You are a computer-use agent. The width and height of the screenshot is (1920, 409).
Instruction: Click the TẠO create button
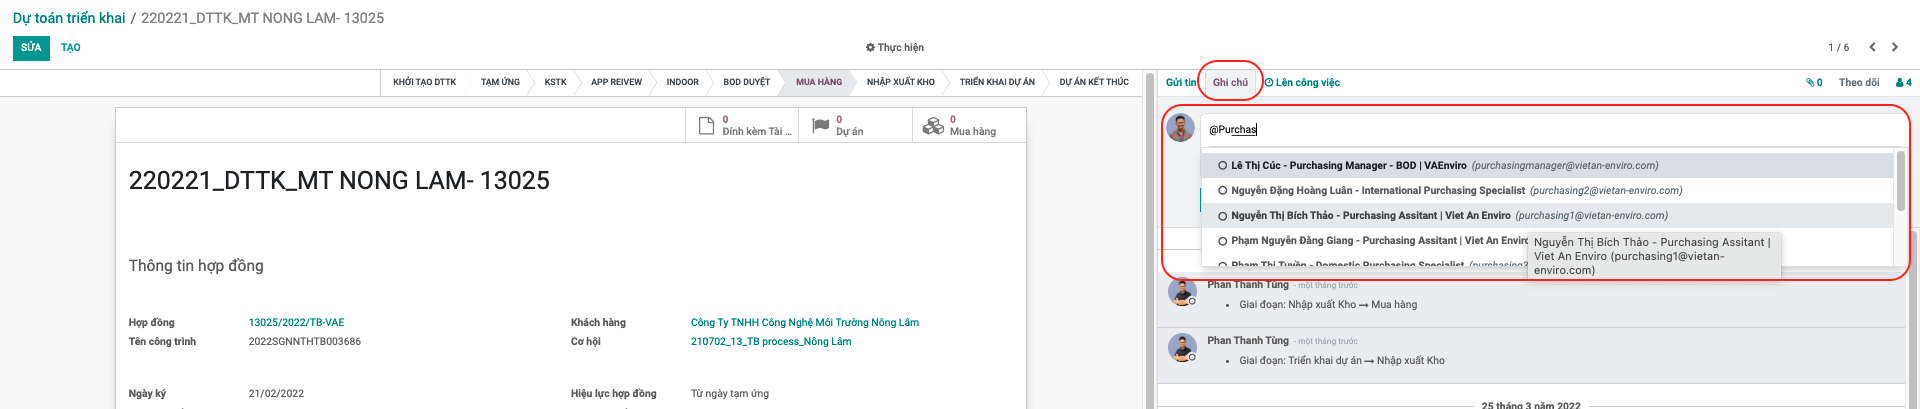coord(71,48)
